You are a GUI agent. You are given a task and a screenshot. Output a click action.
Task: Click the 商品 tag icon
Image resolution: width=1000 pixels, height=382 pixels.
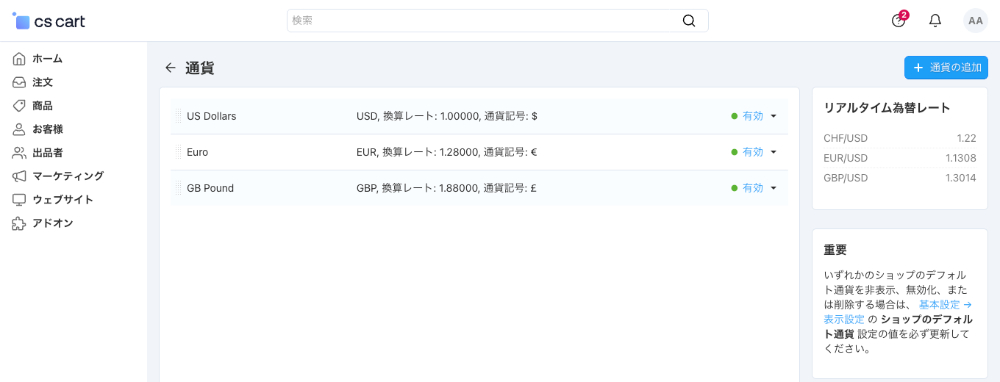[x=19, y=106]
